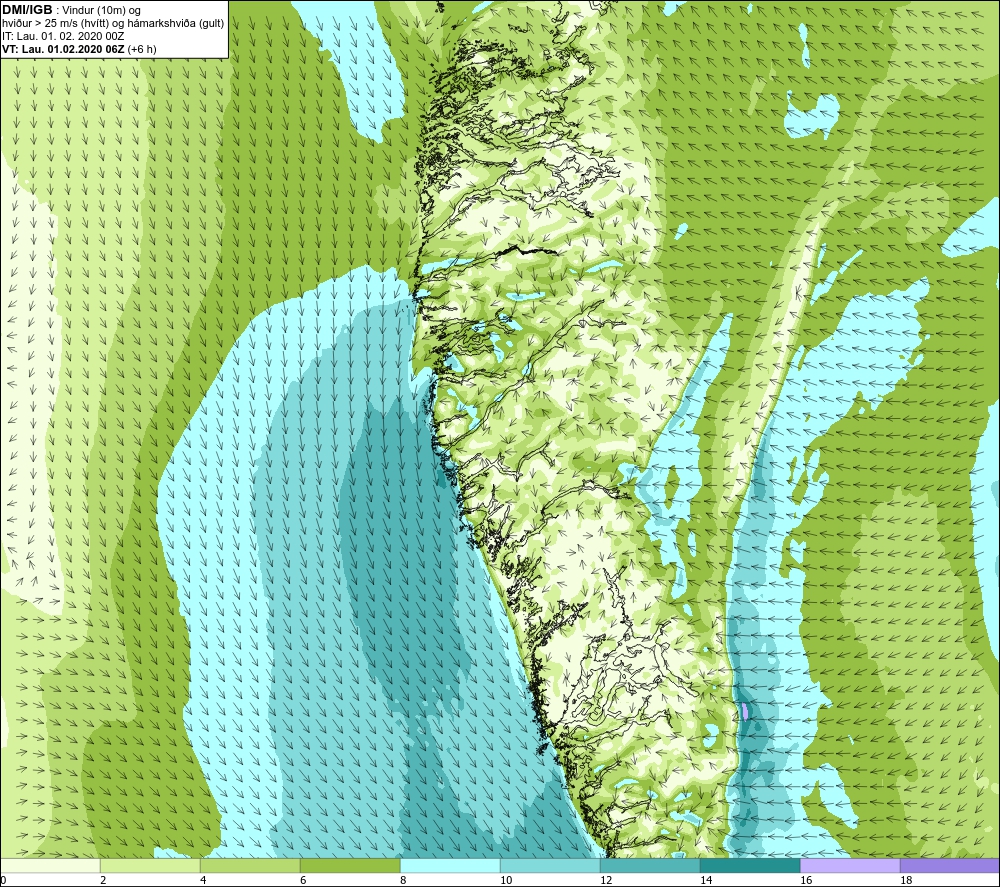
Task: Click the small purple wind-maximum patch on map
Action: pos(747,711)
